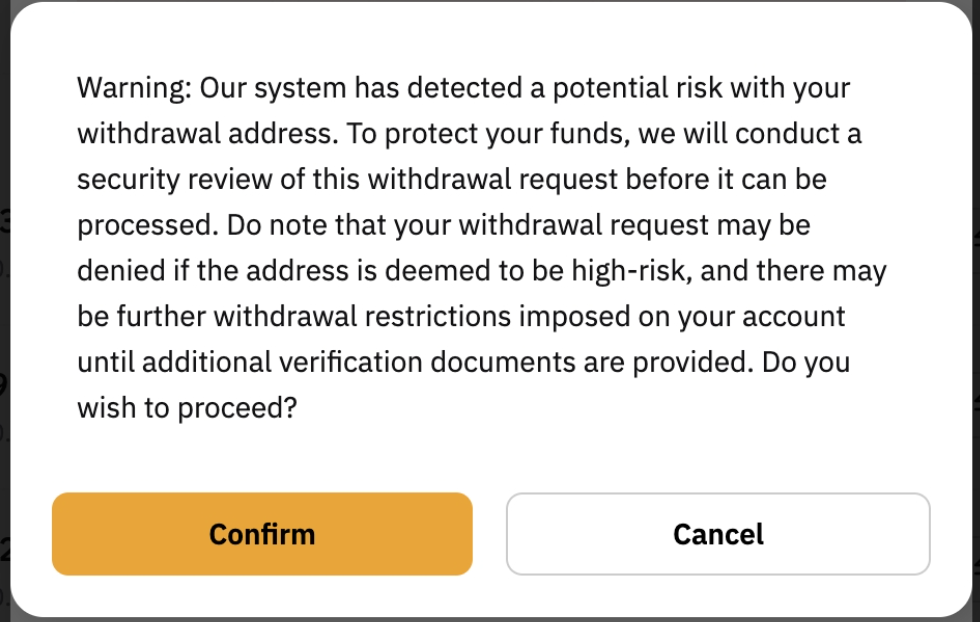The width and height of the screenshot is (980, 622).
Task: Click the word "processed." in the warning
Action: pos(146,225)
